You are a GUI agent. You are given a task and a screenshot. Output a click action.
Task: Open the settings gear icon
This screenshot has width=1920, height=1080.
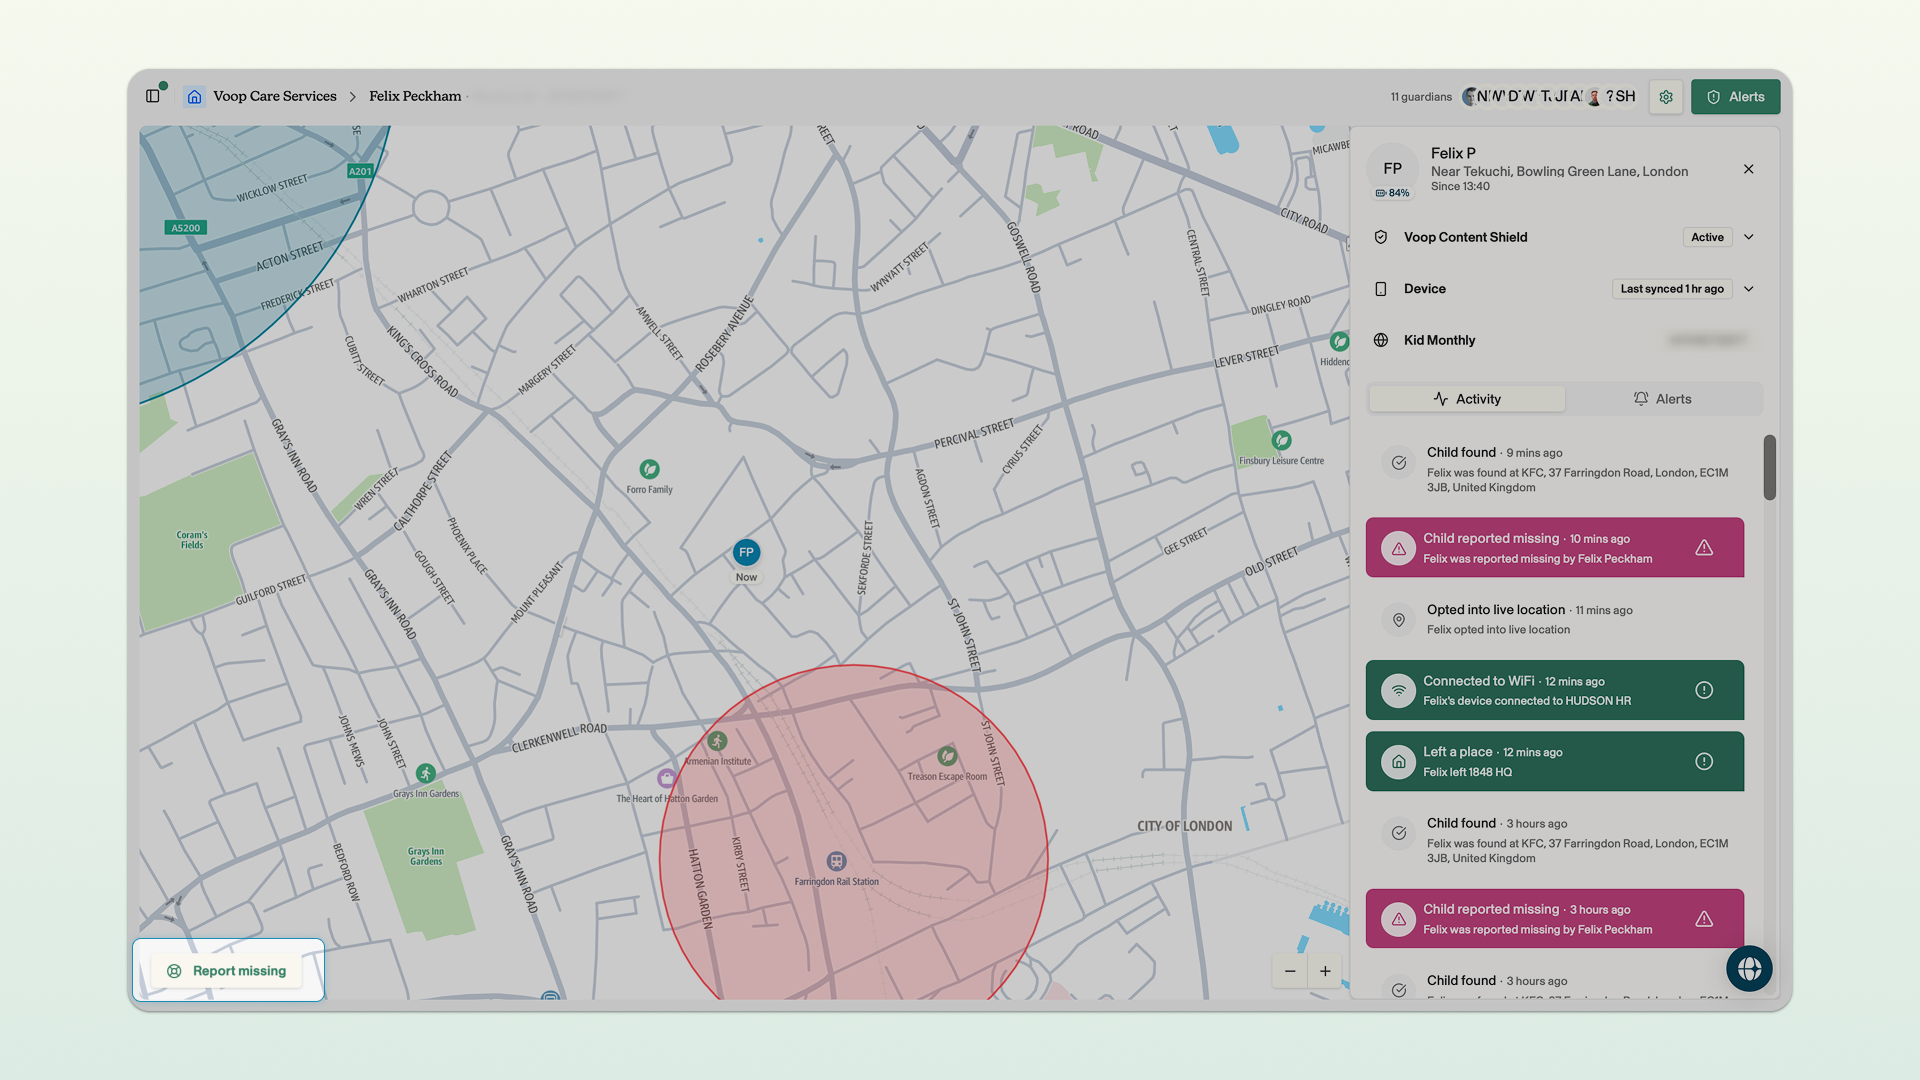coord(1666,97)
